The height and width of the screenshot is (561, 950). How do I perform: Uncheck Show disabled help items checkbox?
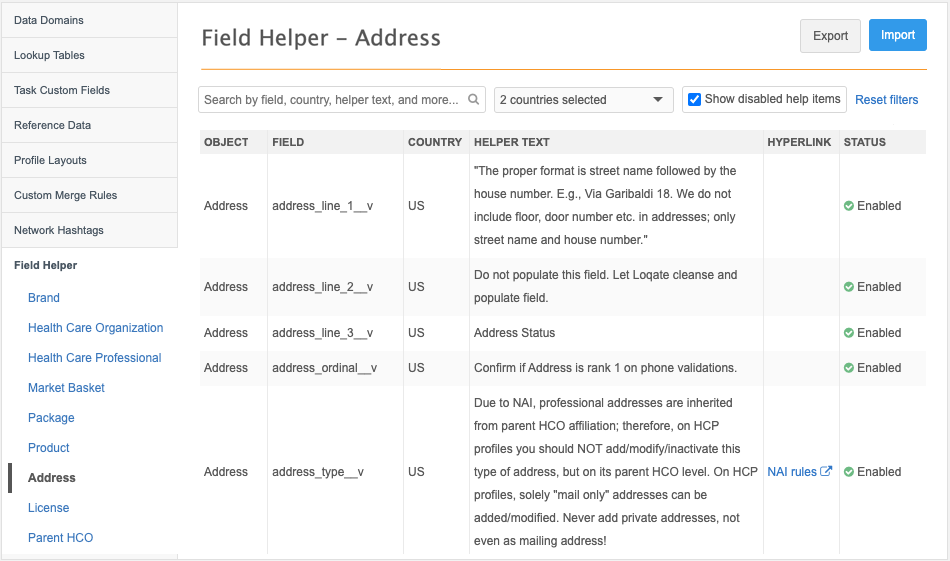coord(694,100)
